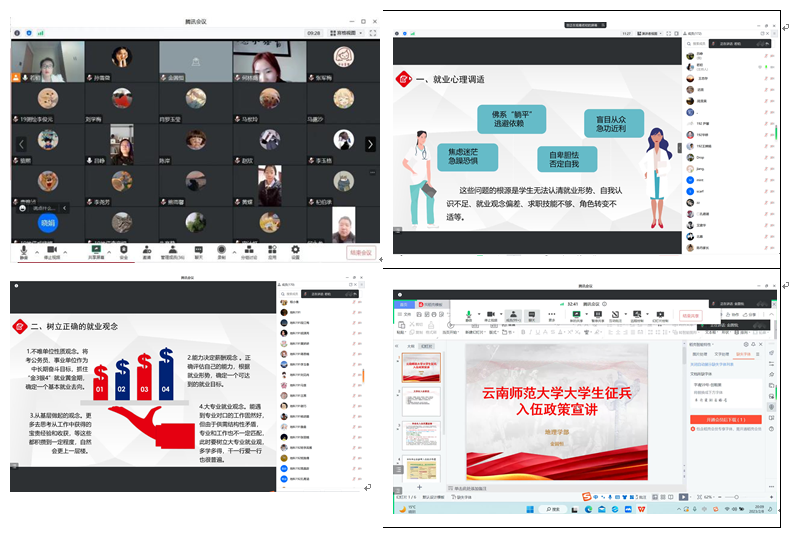Open Settings (设置) gear in gallery-view meeting toolbar

296,251
